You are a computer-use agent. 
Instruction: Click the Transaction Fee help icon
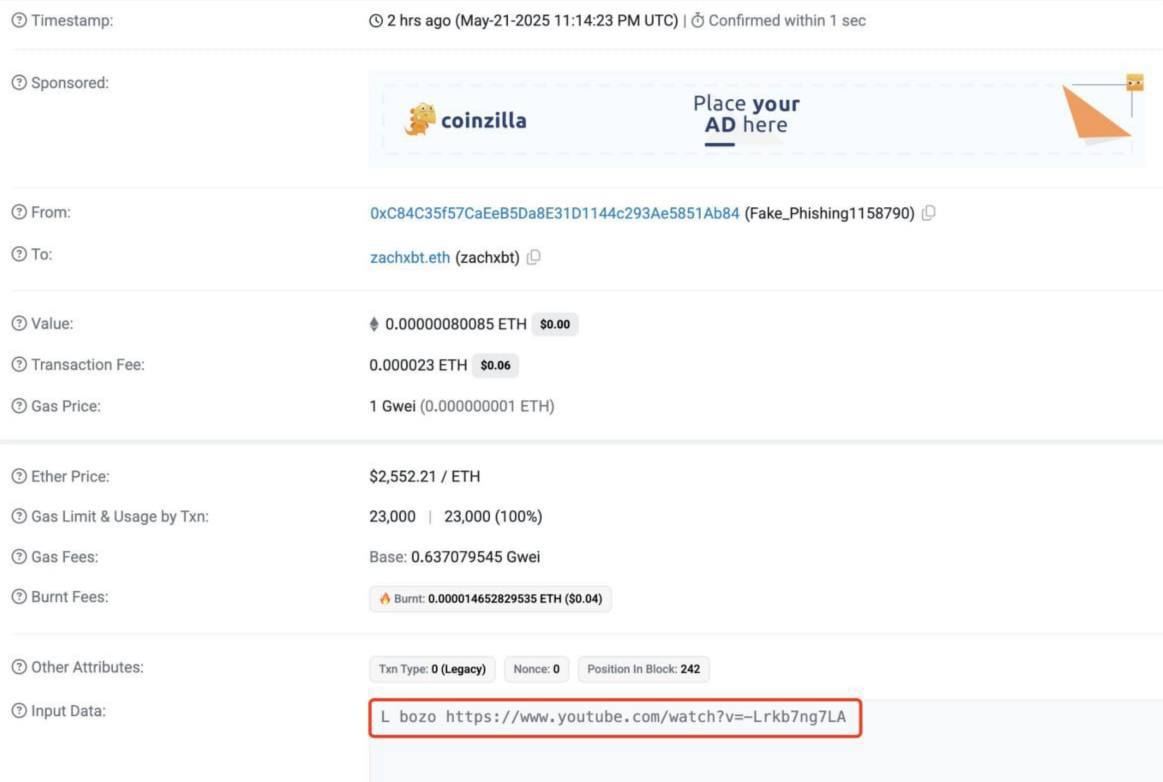point(19,365)
